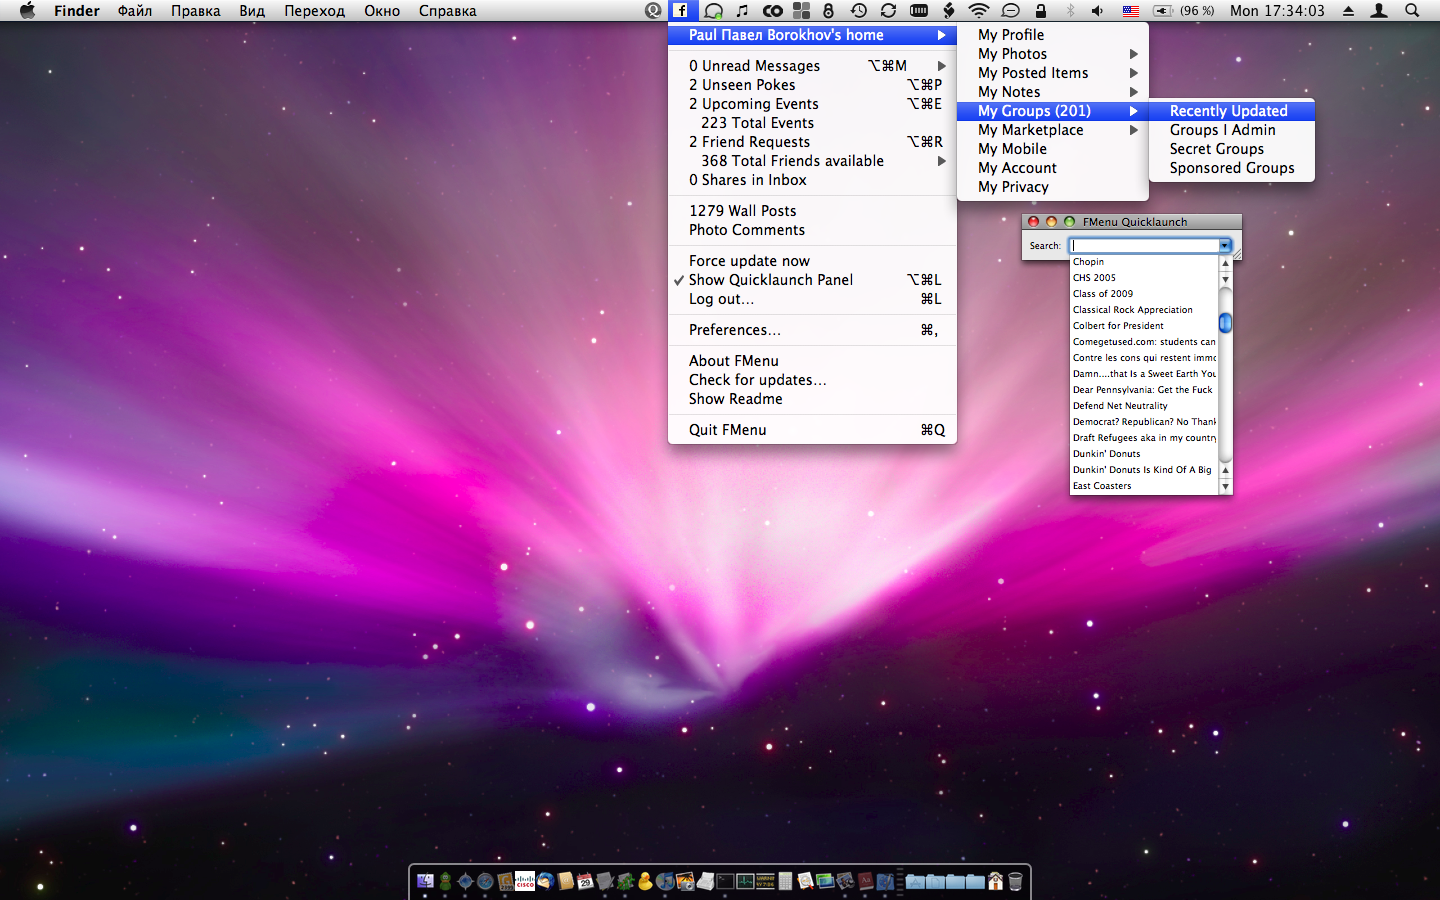Open the fast user switching silhouette icon

coord(1379,11)
